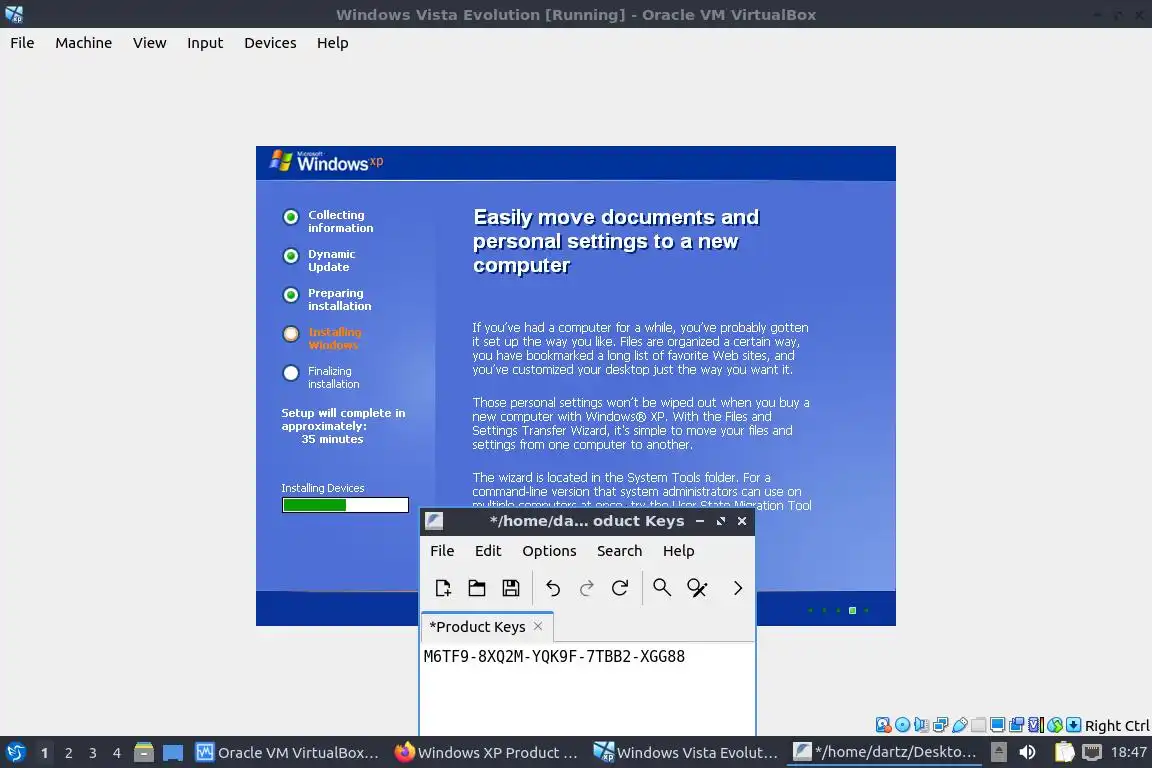Open the editor's Help menu
Image resolution: width=1152 pixels, height=768 pixels.
(x=678, y=550)
